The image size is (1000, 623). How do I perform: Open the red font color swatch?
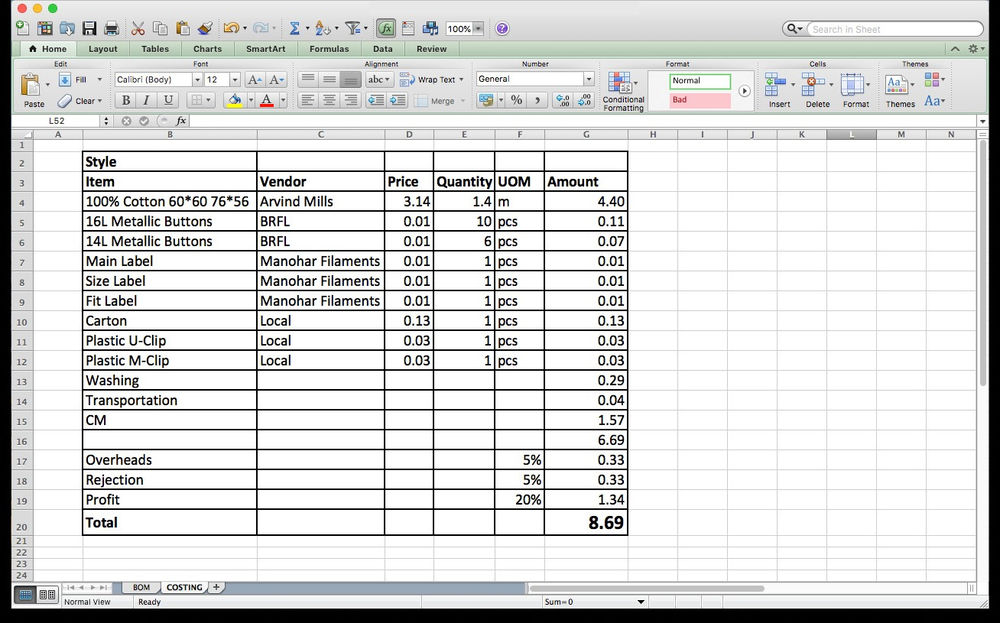266,101
